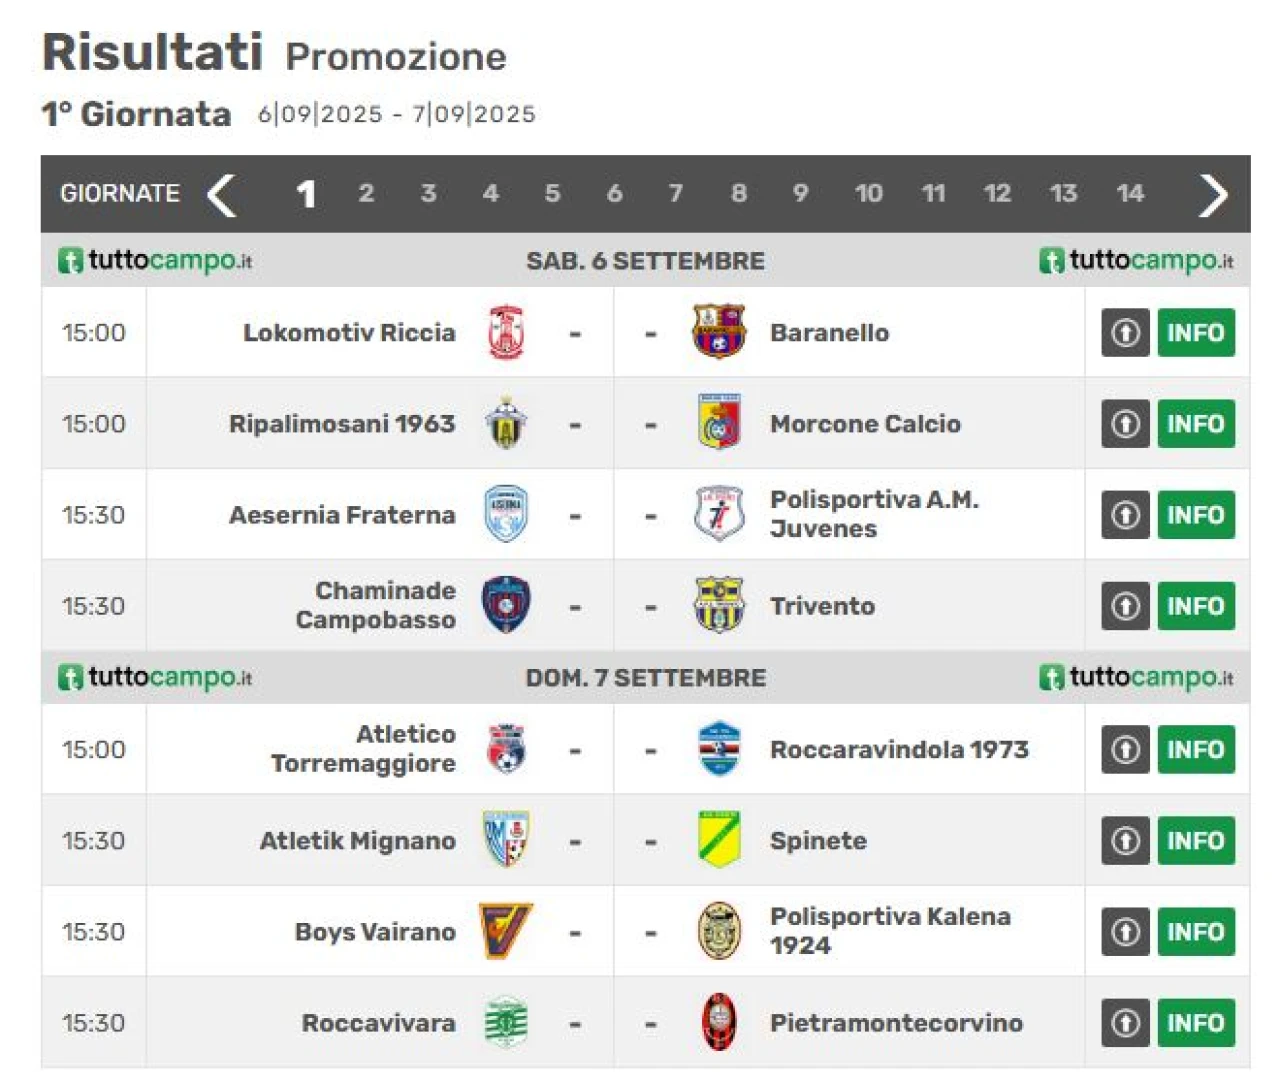Click the Roccavivara green striped logo

506,1022
